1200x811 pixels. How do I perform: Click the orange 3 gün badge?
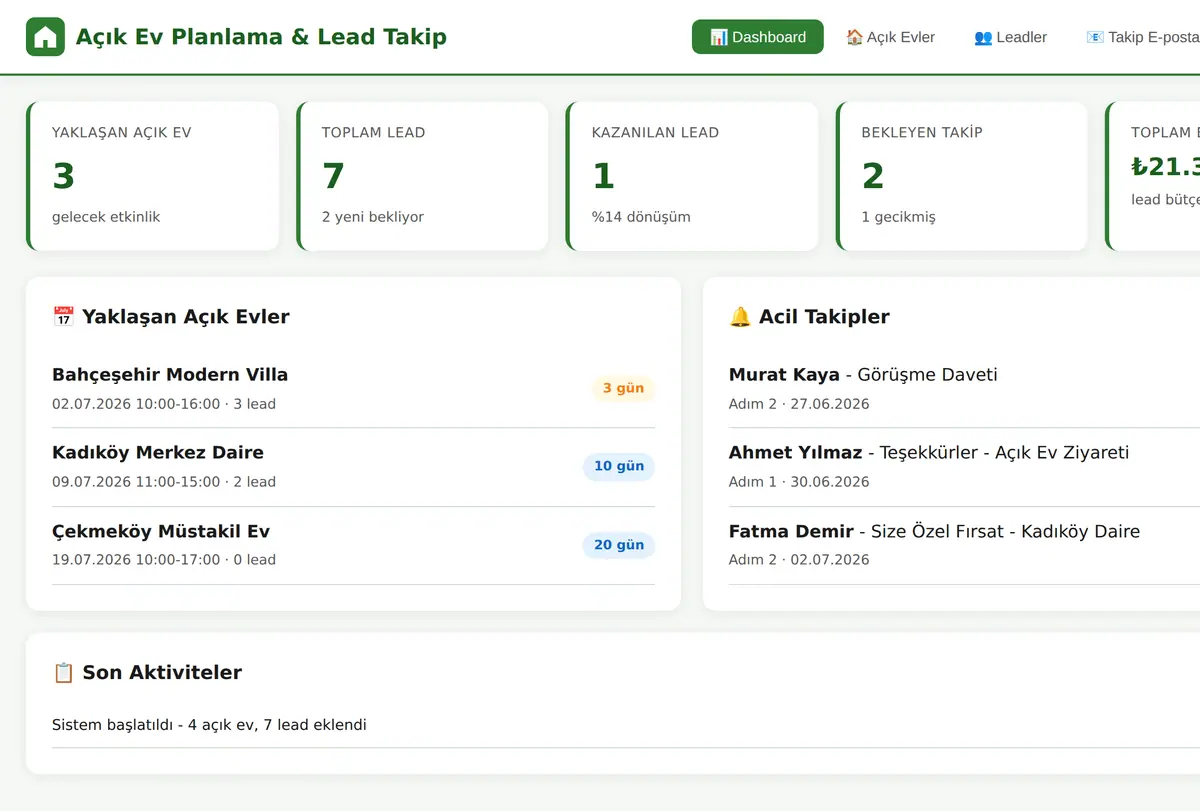623,388
